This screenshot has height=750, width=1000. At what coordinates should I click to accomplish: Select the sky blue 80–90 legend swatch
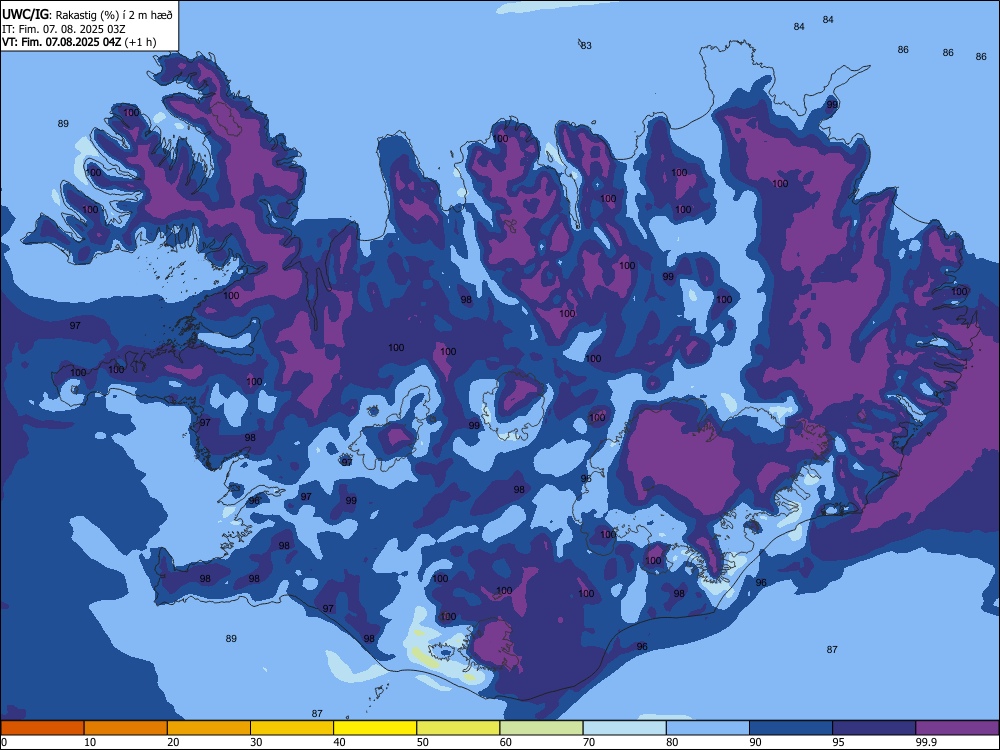[x=708, y=728]
